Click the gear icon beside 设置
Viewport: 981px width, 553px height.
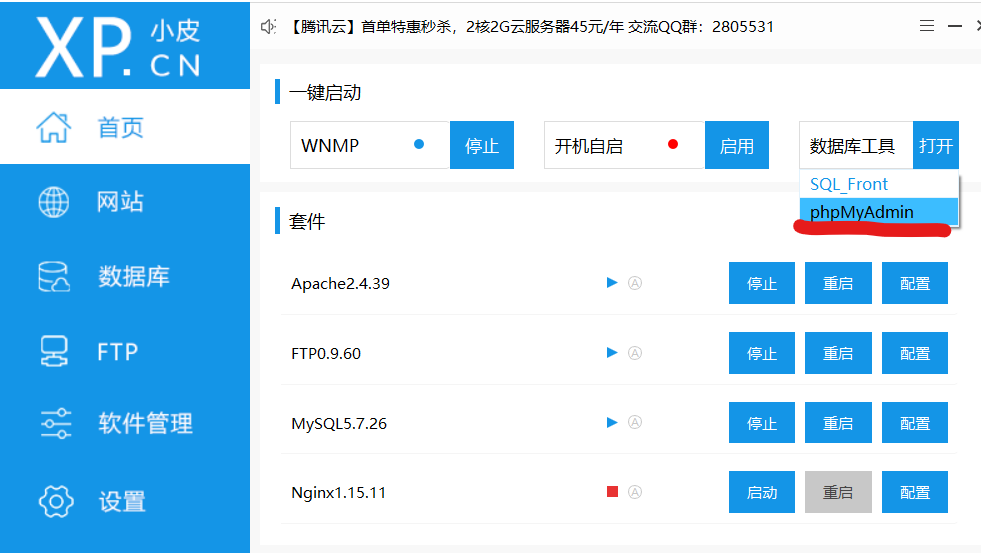click(x=56, y=501)
